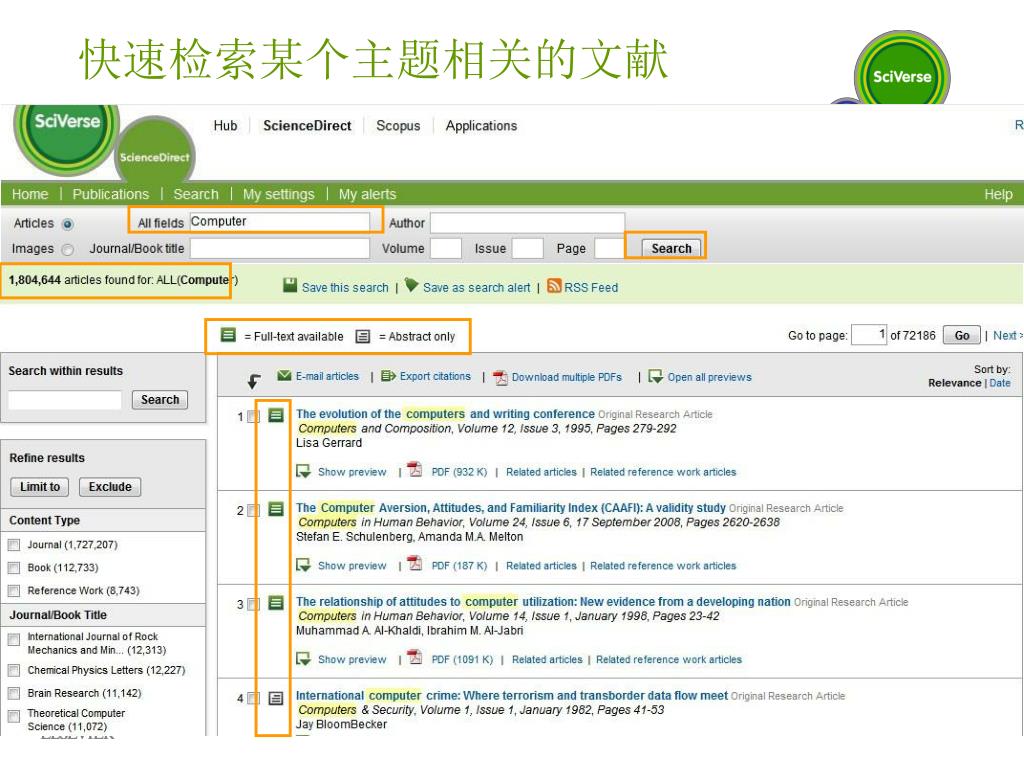The width and height of the screenshot is (1024, 768).
Task: Click the Journal/Book title input field
Action: pos(280,248)
